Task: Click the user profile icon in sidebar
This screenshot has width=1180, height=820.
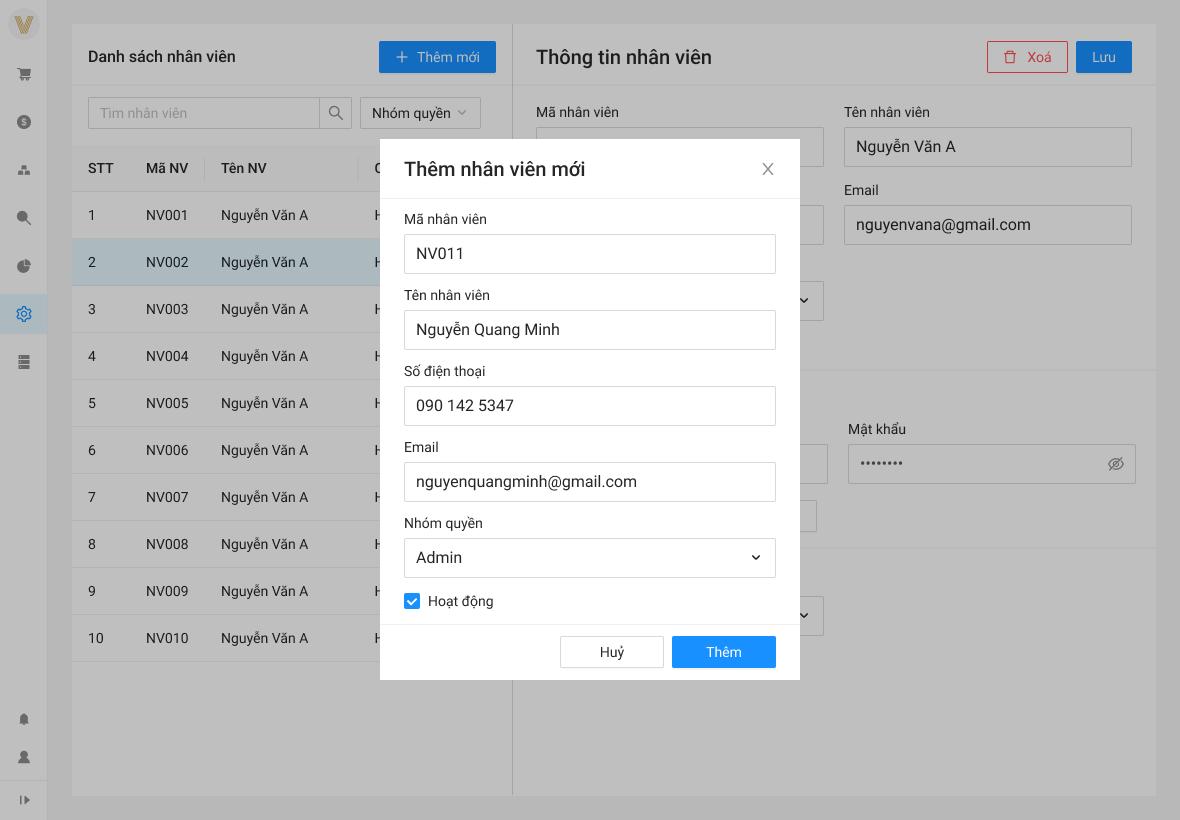Action: 24,757
